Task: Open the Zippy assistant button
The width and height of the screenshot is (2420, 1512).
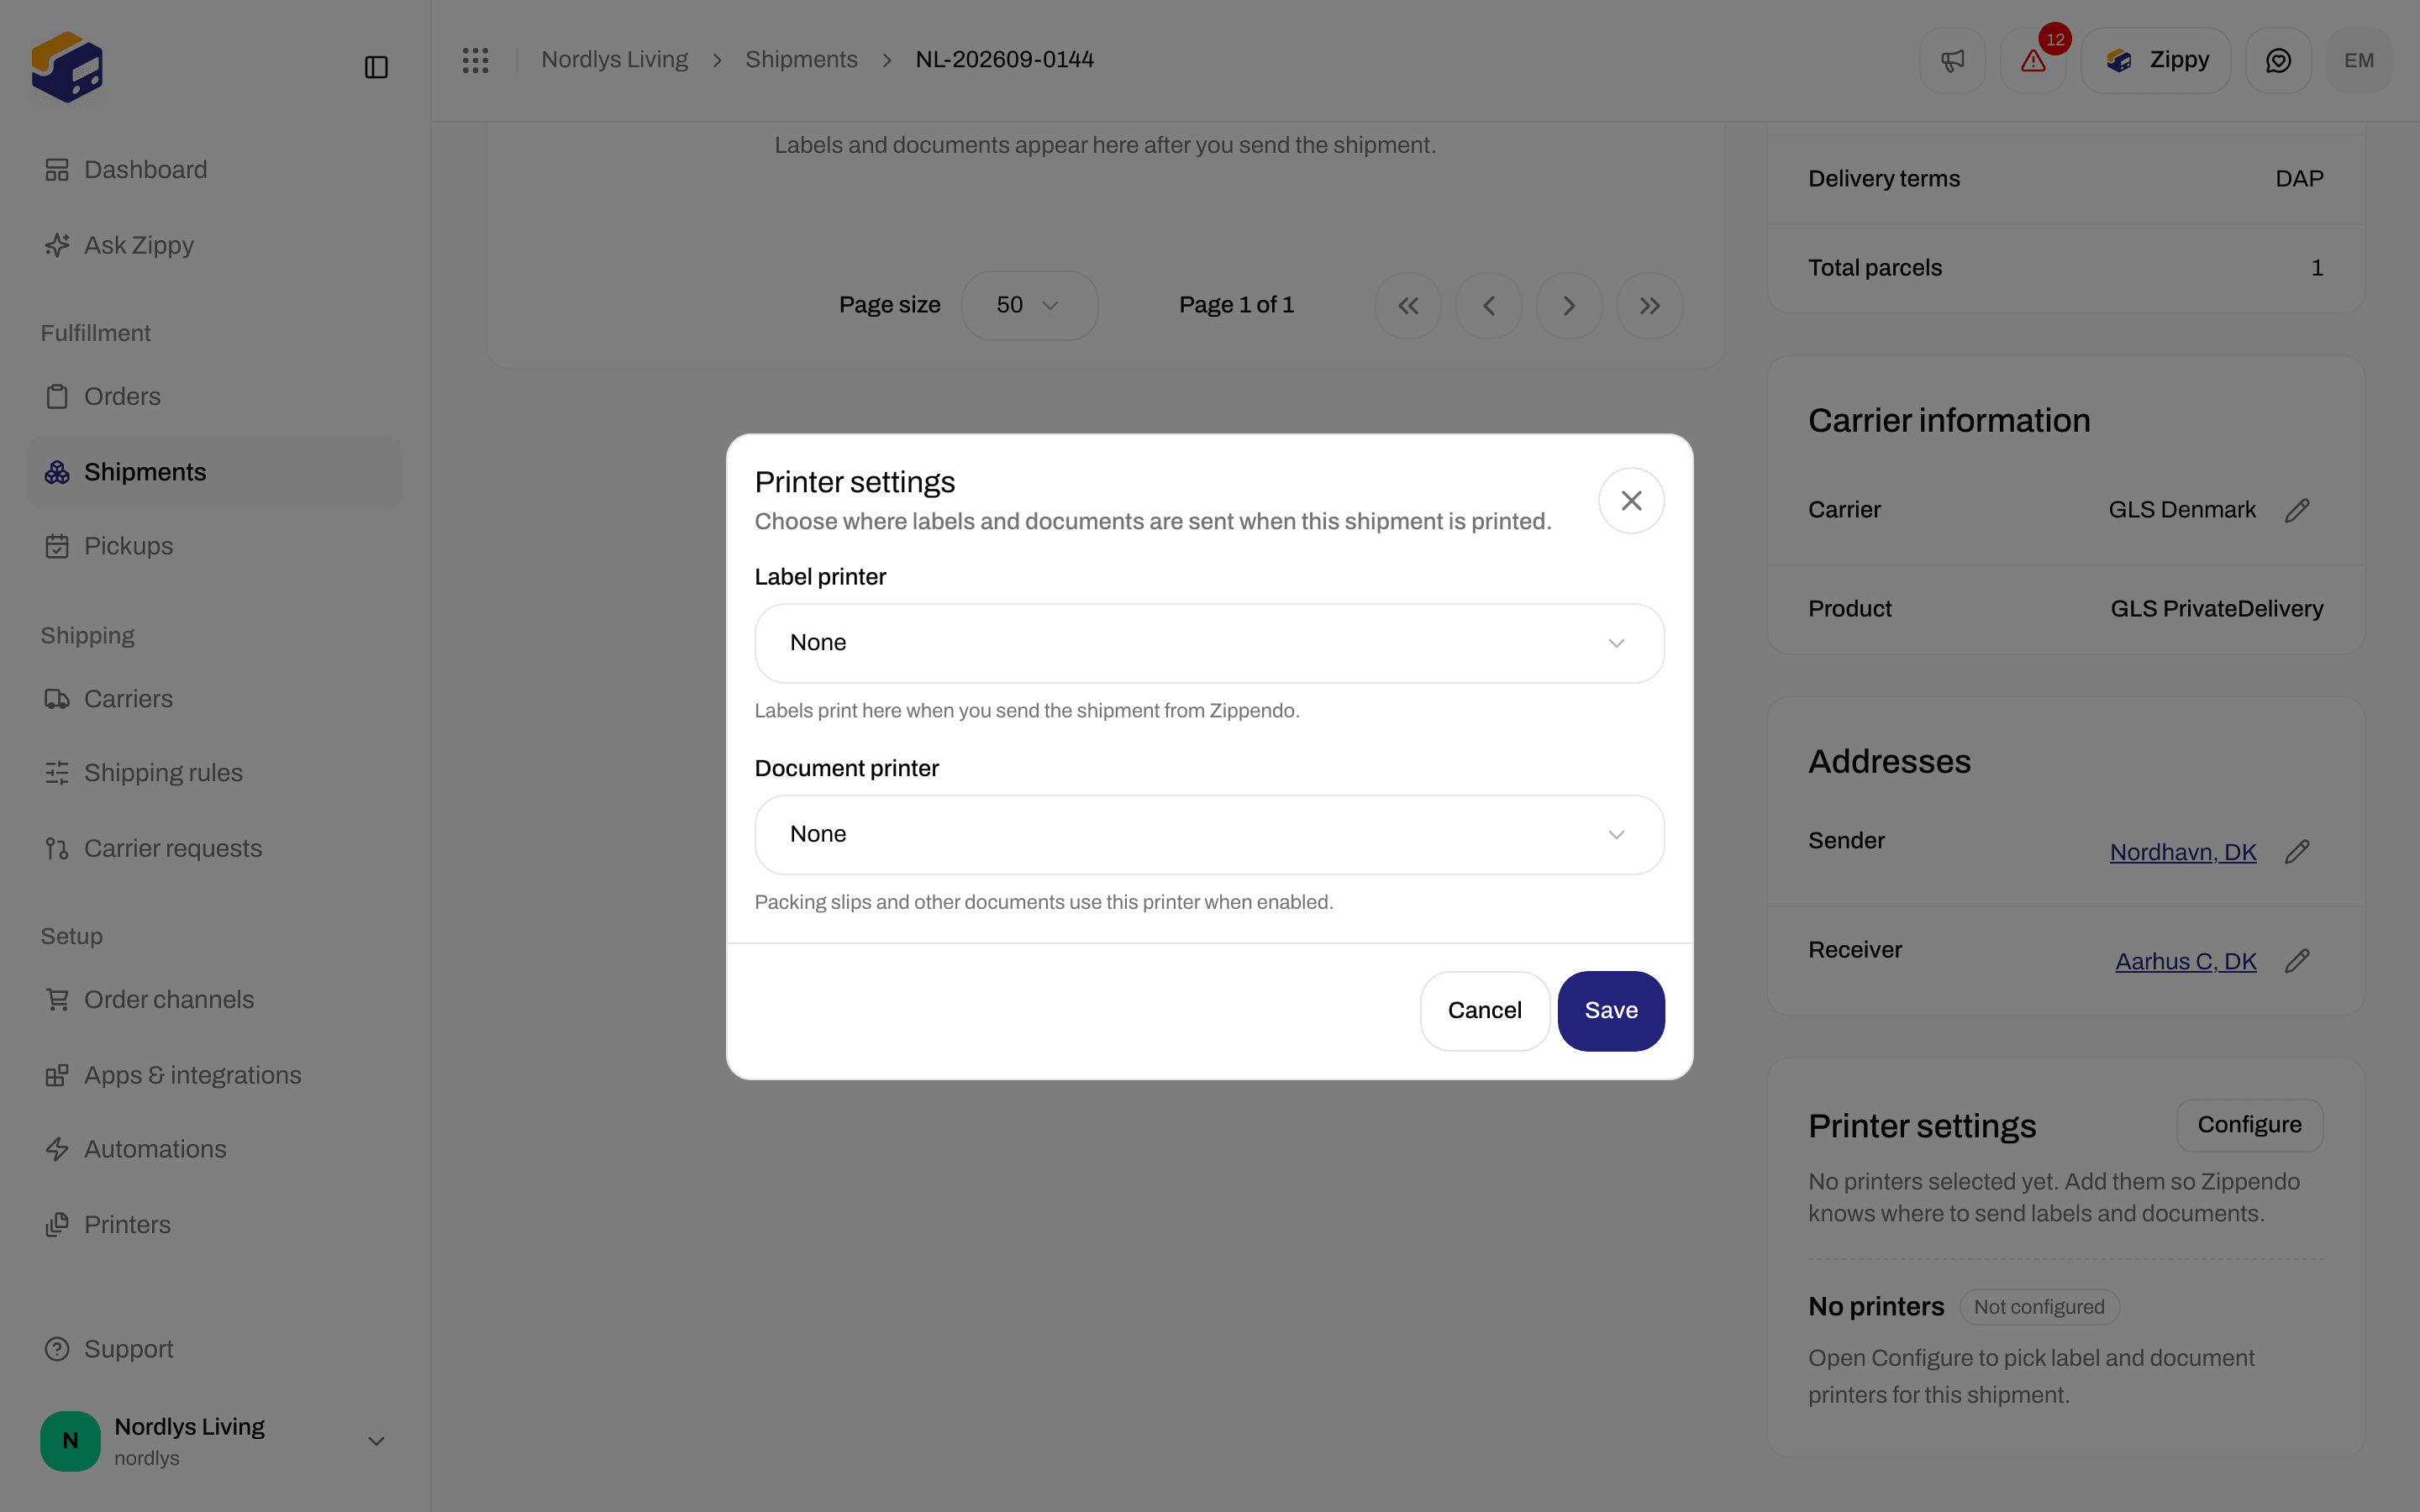Action: tap(2155, 60)
